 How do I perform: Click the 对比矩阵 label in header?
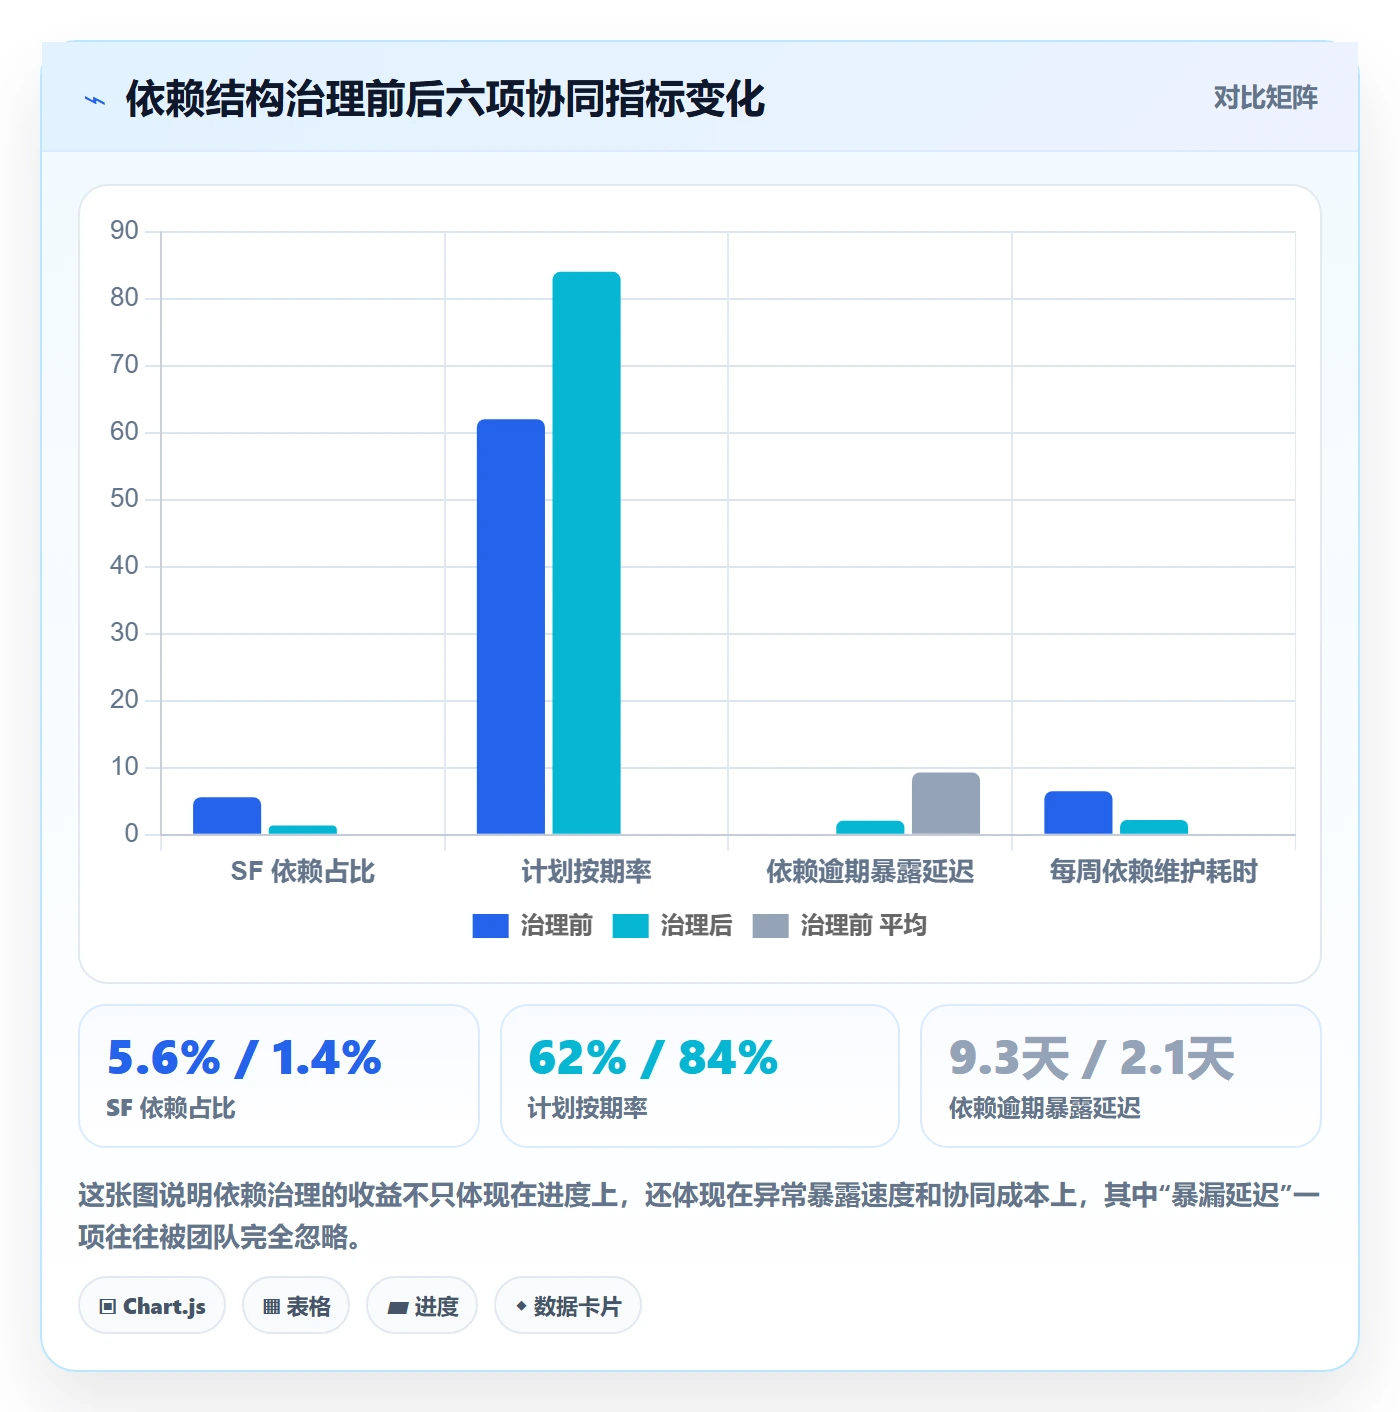click(1265, 97)
